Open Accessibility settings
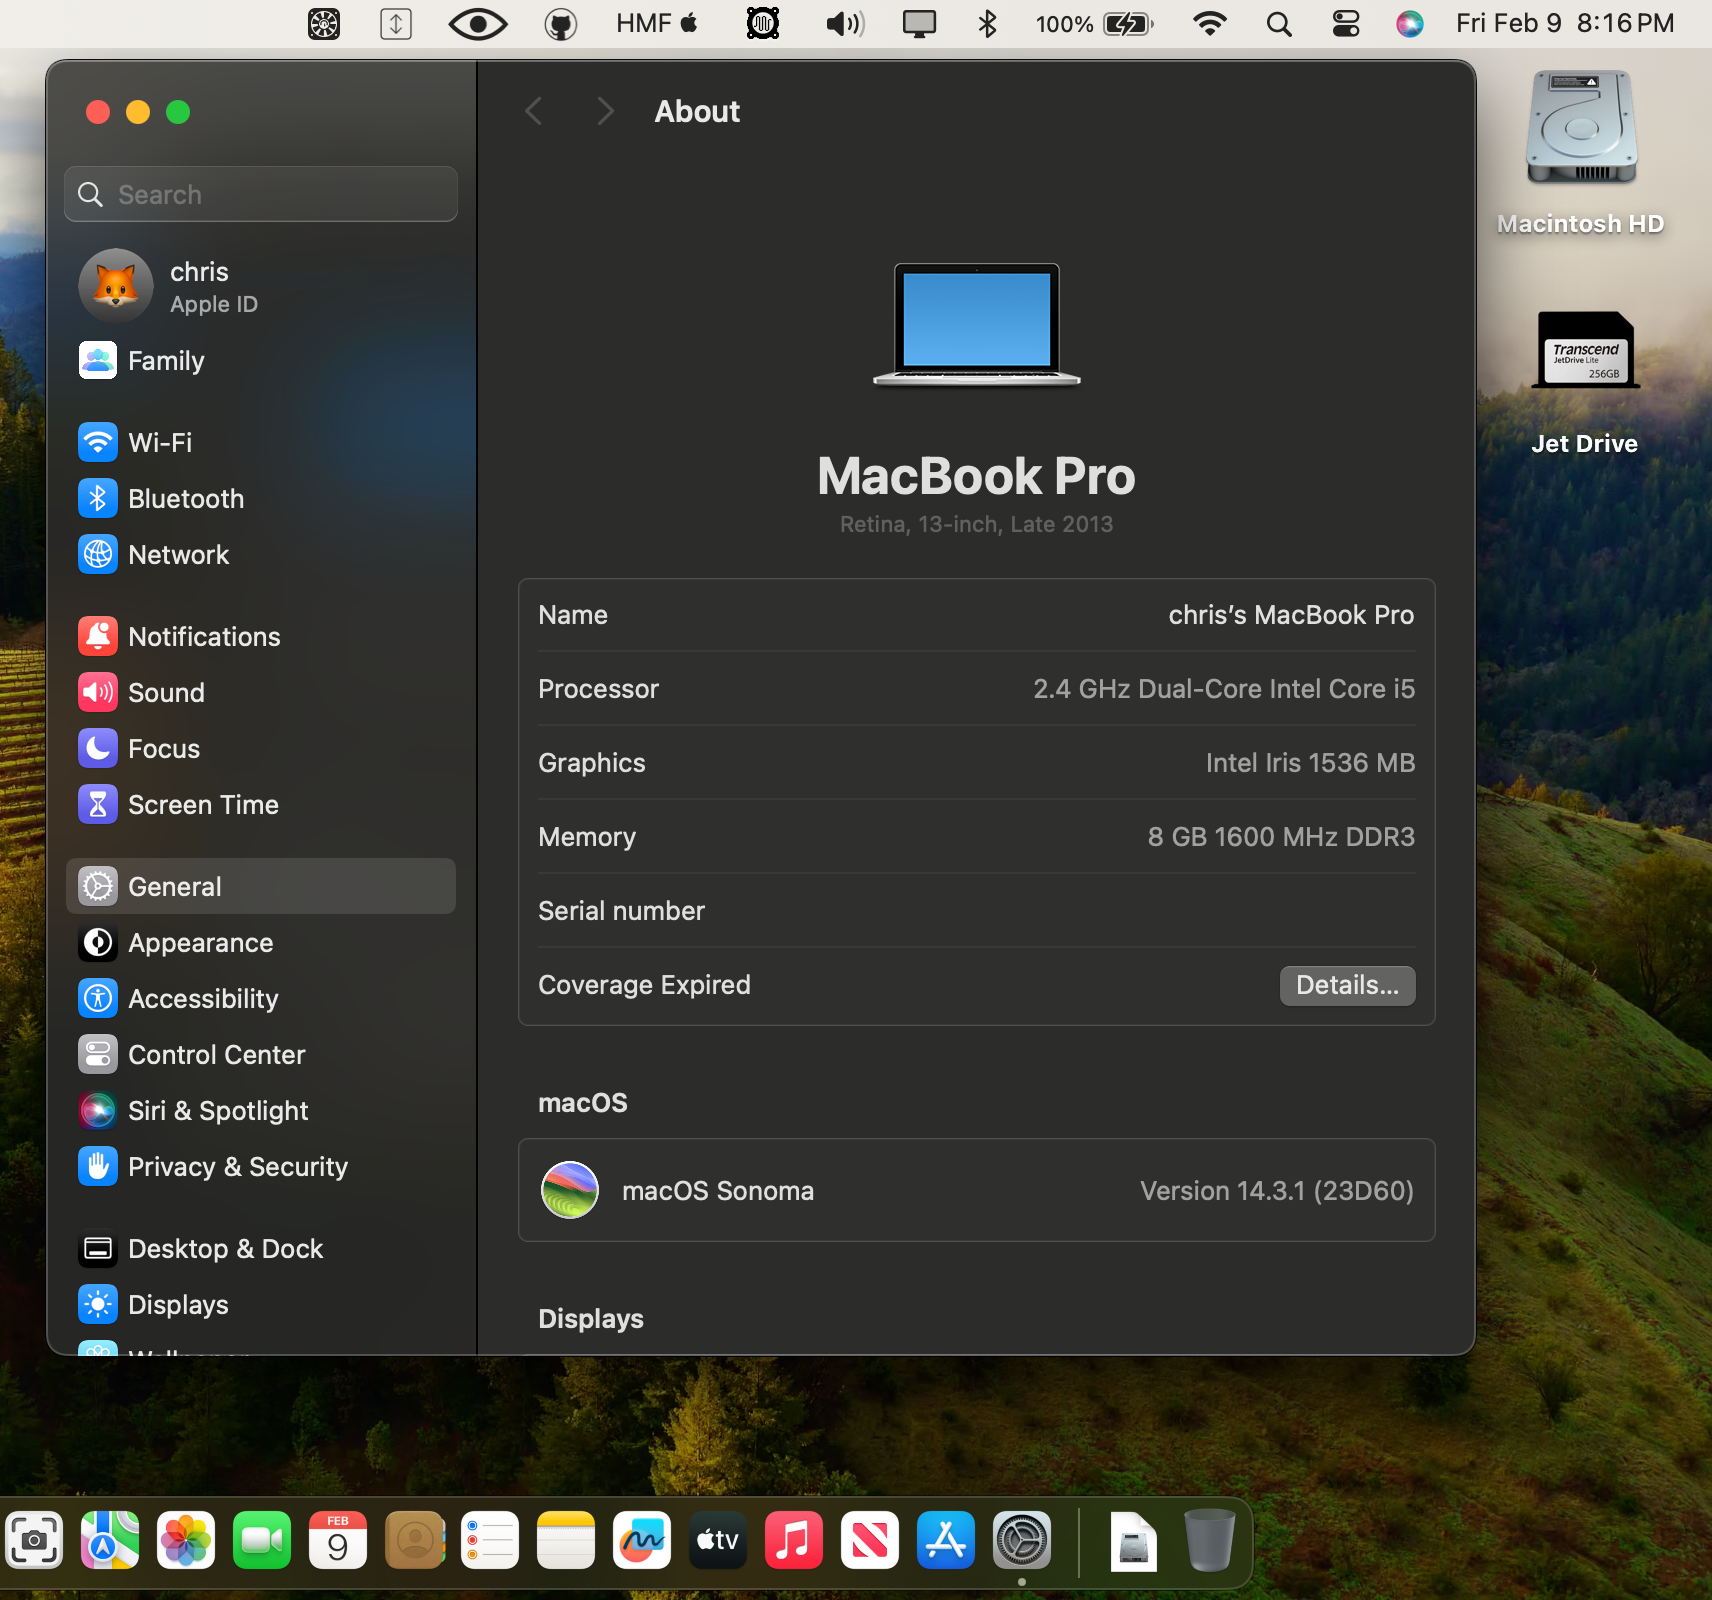 tap(260, 998)
